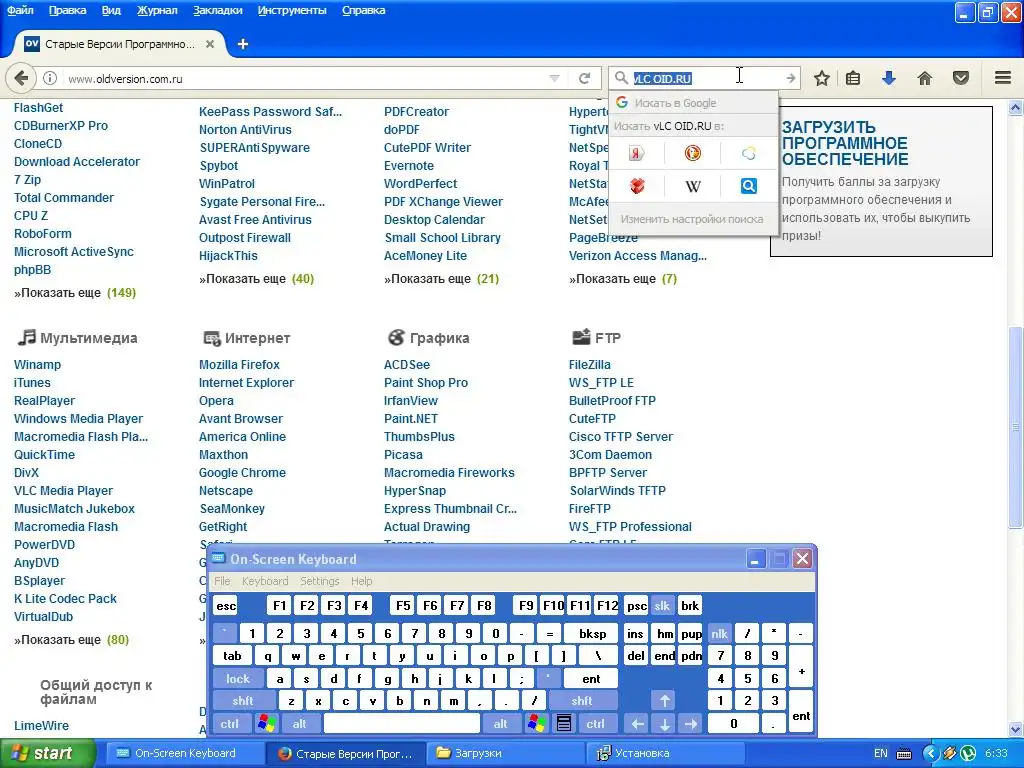This screenshot has width=1024, height=768.
Task: Open Settings menu in On-Screen Keyboard
Action: tap(319, 581)
